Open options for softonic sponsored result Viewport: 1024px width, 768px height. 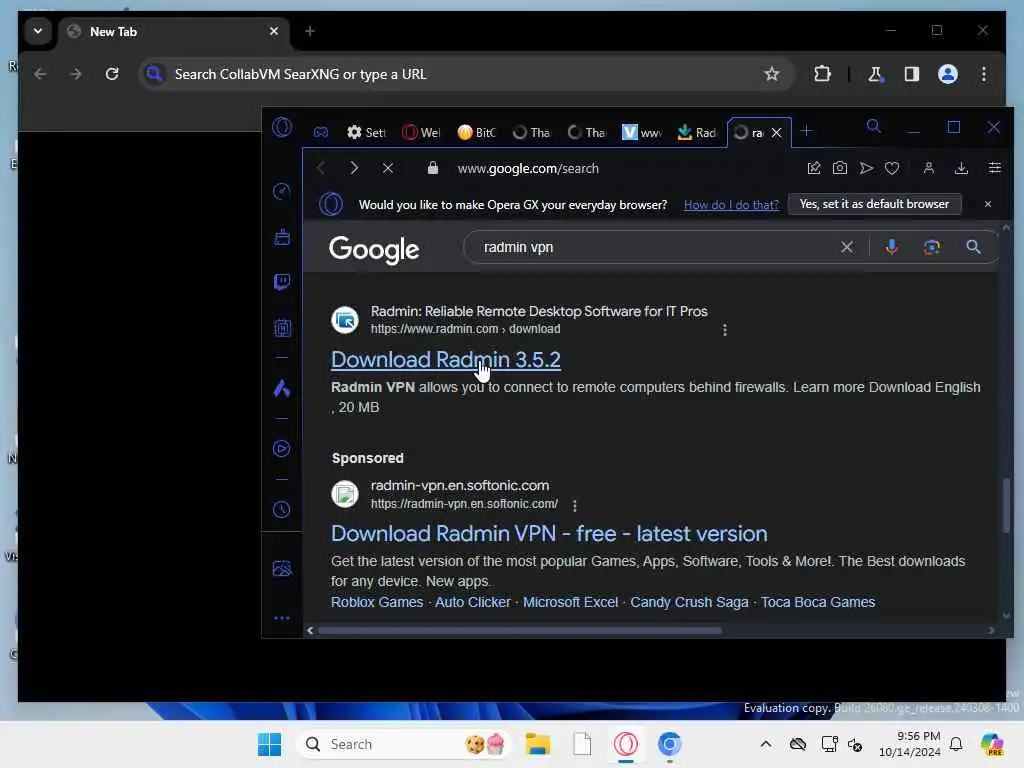coord(575,505)
